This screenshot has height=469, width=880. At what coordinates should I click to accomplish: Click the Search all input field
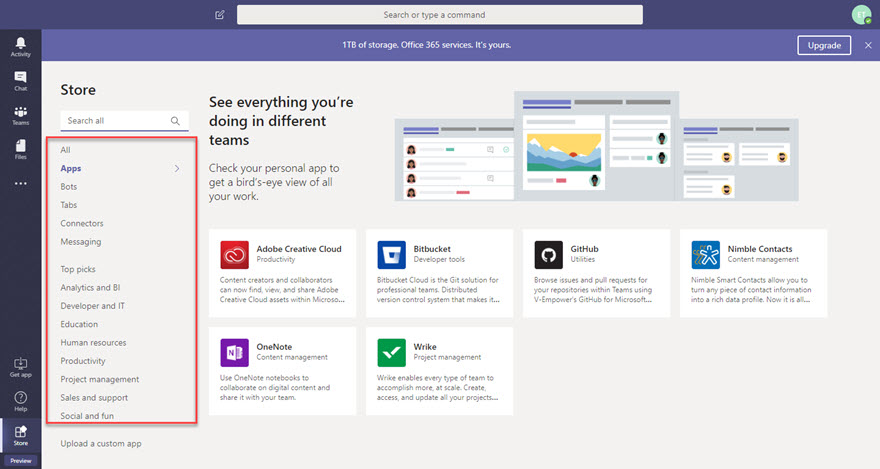[125, 121]
